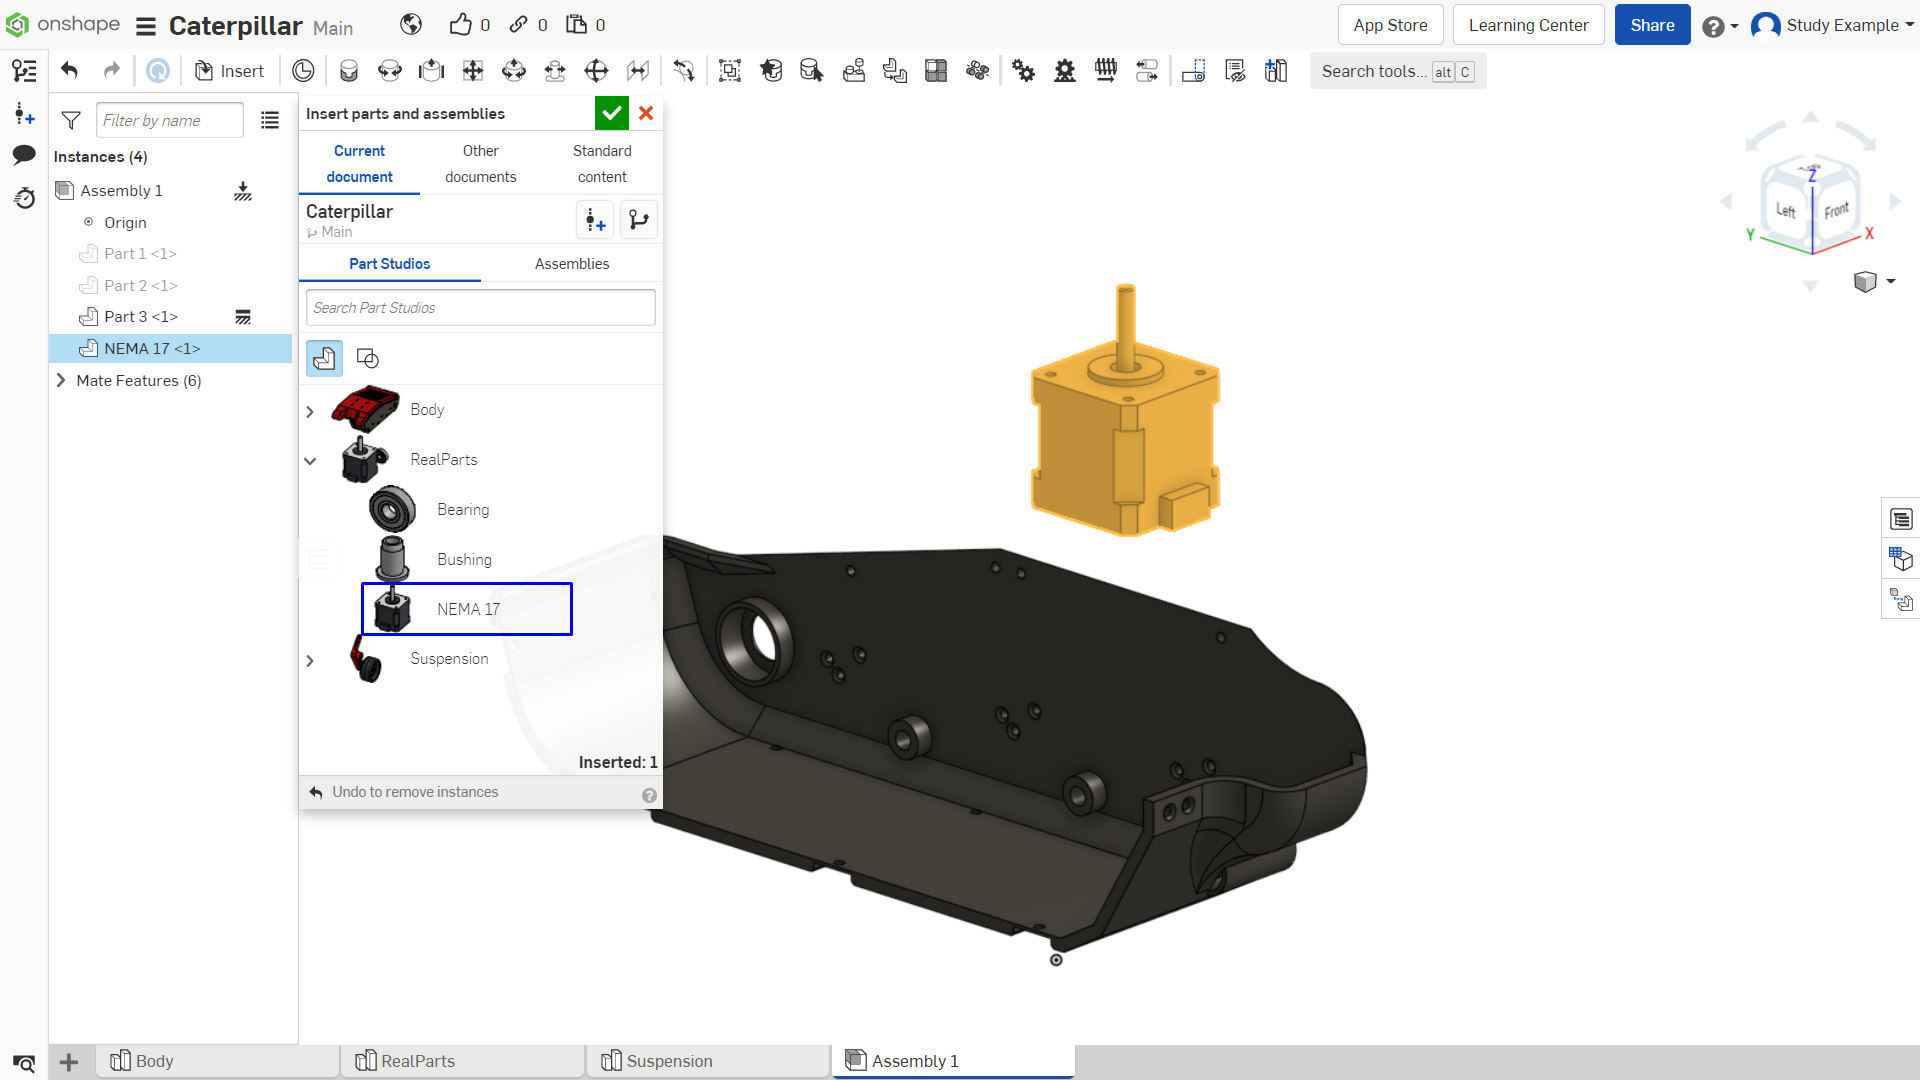Select the Cylindrical mate tool
This screenshot has width=1920, height=1080.
point(514,70)
